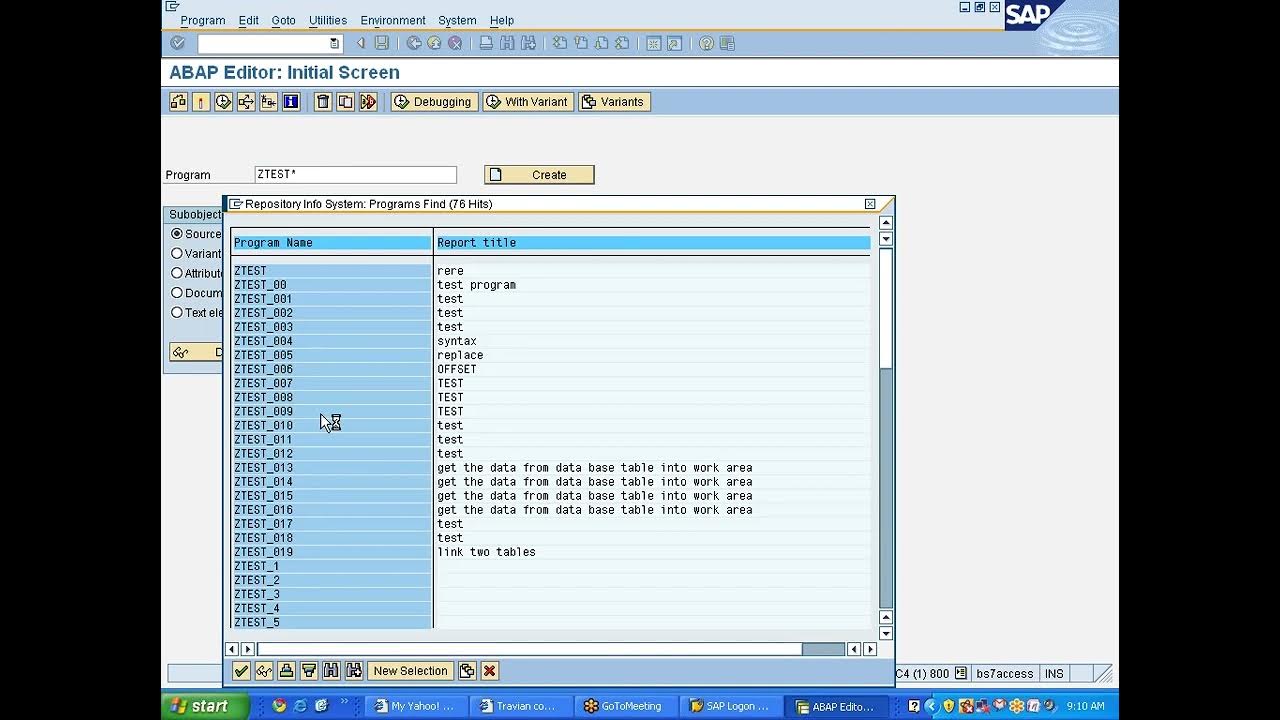Image resolution: width=1280 pixels, height=720 pixels.
Task: Click the Rename icon next to Copy
Action: point(368,101)
